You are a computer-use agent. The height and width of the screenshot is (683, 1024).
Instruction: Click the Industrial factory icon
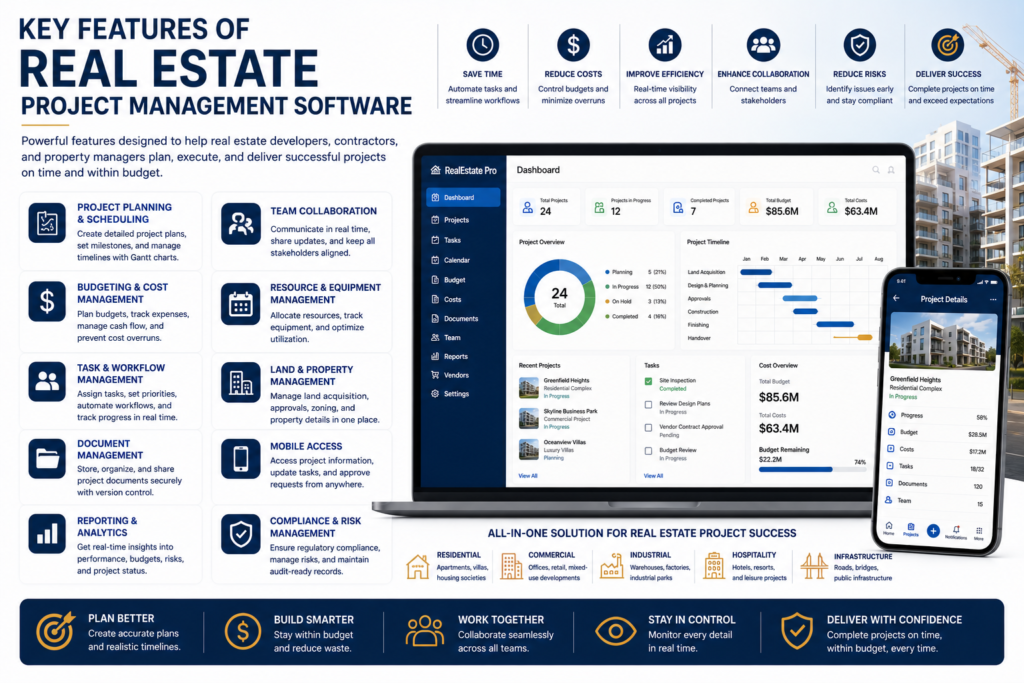(612, 565)
